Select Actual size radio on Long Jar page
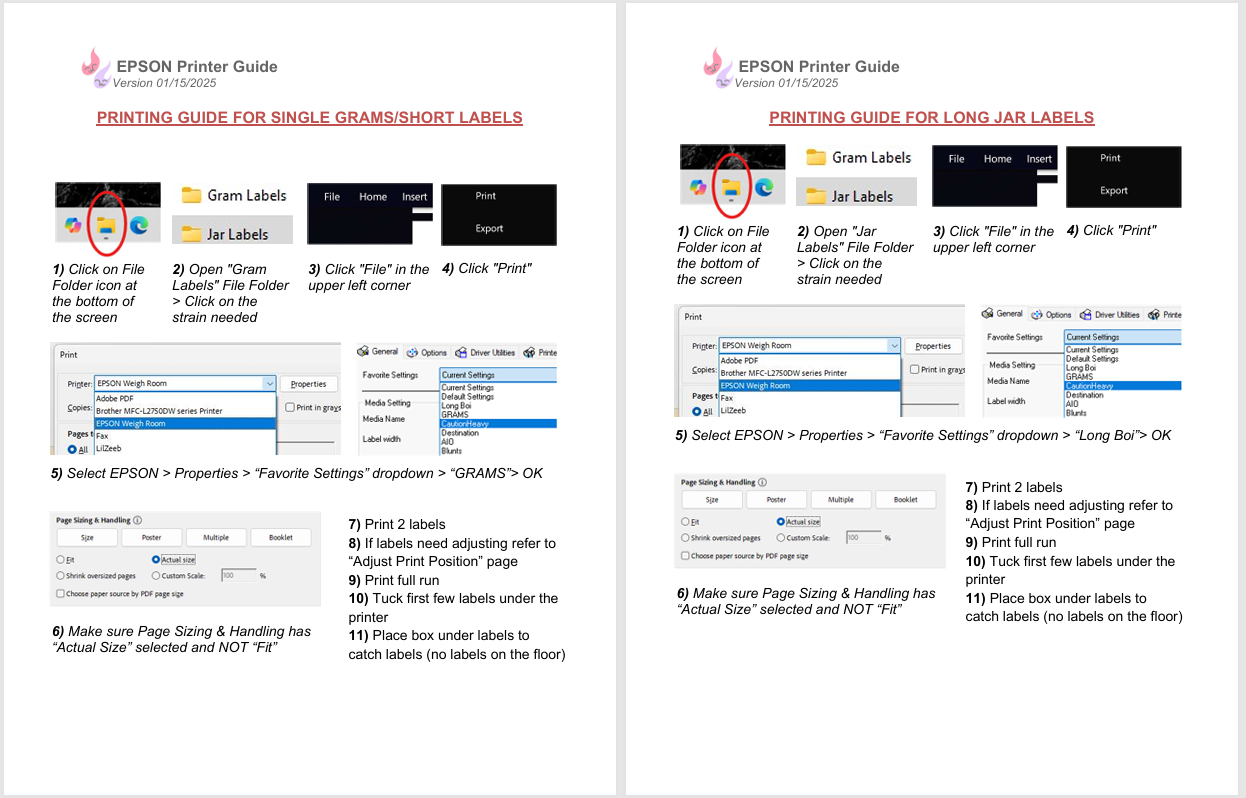The height and width of the screenshot is (798, 1246). coord(781,522)
